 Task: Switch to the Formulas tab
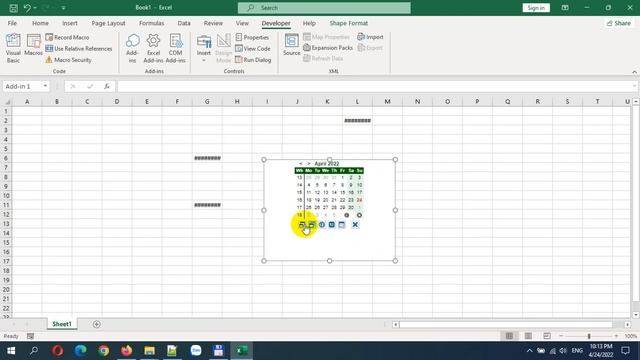point(151,23)
